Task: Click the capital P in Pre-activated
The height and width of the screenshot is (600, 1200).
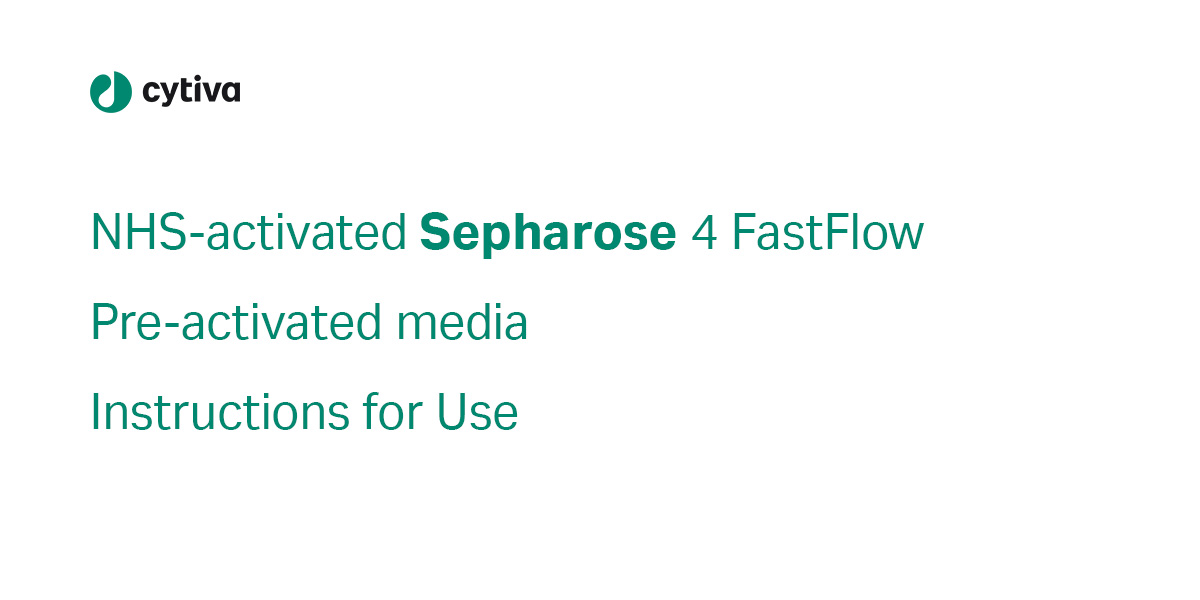Action: [104, 324]
